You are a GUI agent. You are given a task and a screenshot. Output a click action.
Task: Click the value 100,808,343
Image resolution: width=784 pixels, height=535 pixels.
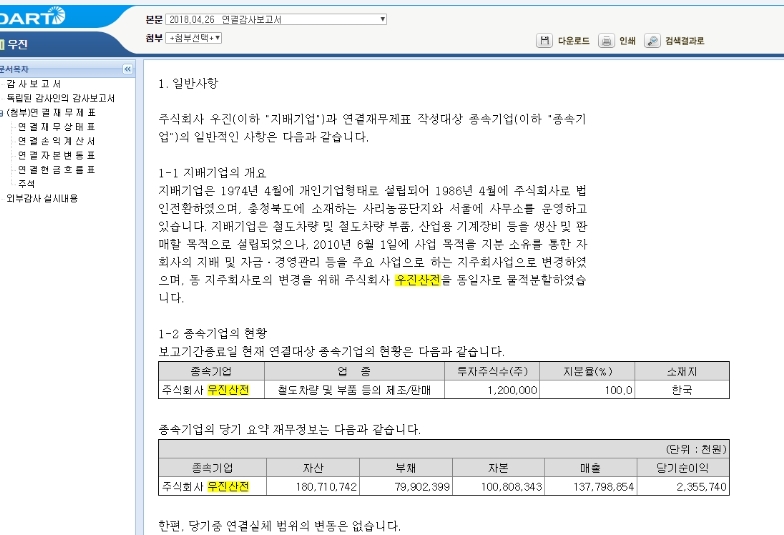pyautogui.click(x=512, y=486)
